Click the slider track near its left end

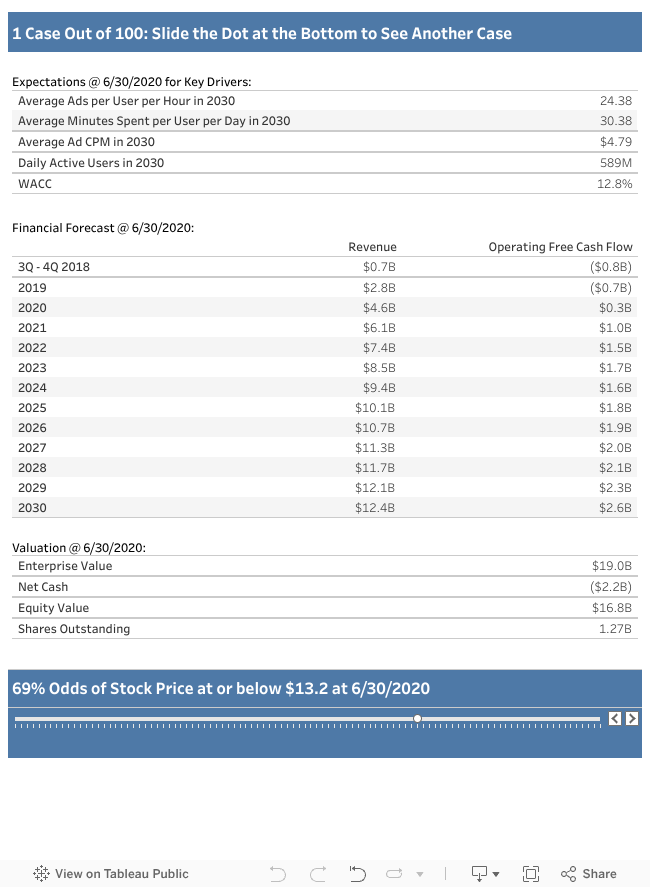coord(30,718)
